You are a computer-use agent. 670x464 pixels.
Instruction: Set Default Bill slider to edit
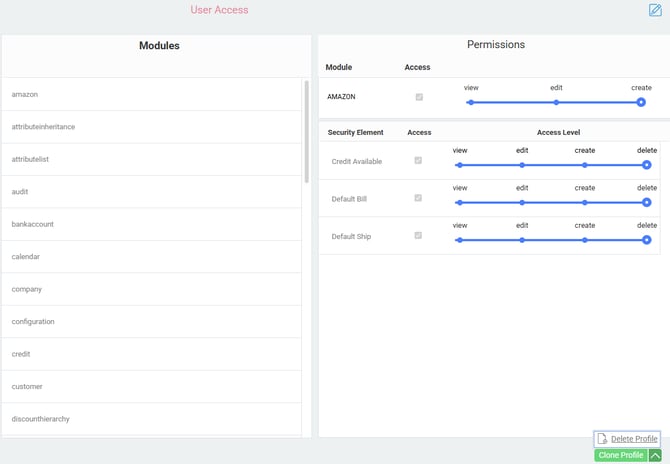tap(522, 202)
